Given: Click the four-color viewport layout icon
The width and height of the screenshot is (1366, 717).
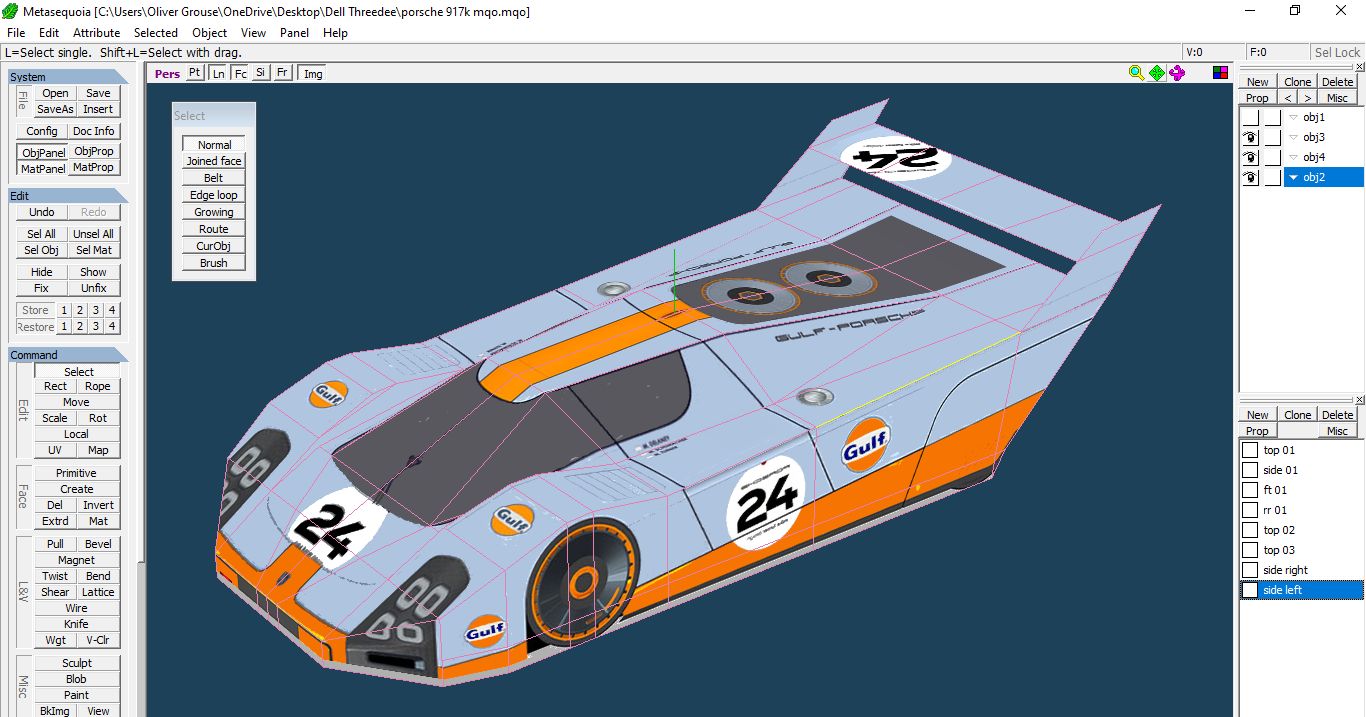Looking at the screenshot, I should (1220, 73).
